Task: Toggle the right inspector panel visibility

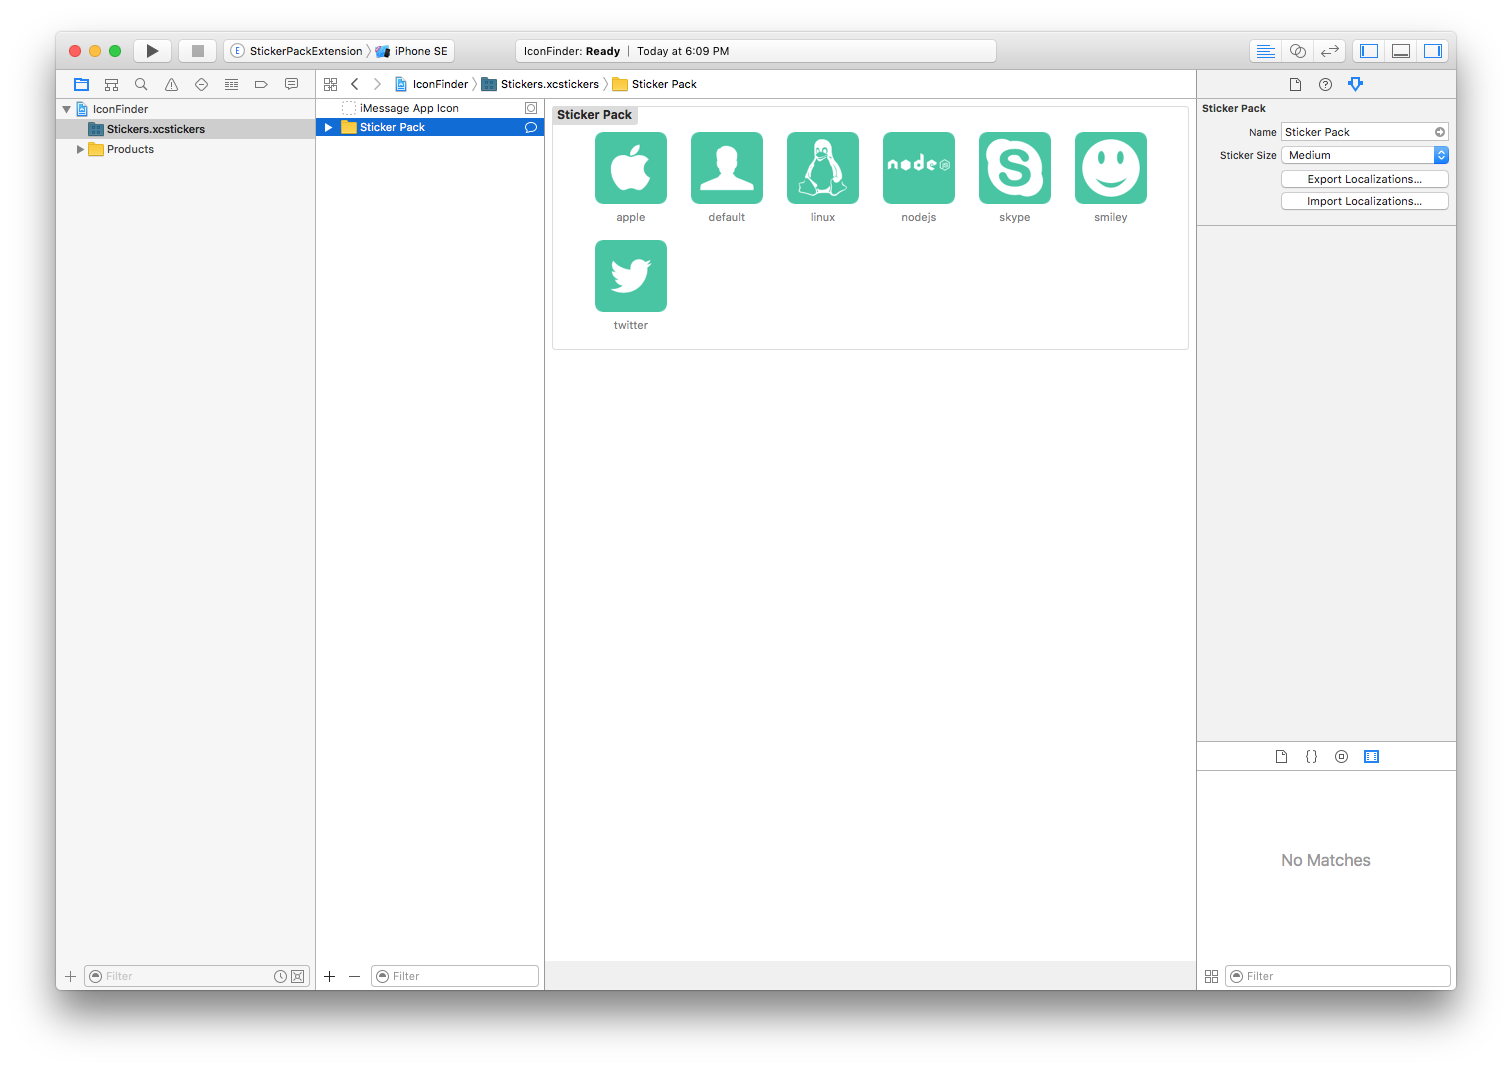Action: click(x=1432, y=50)
